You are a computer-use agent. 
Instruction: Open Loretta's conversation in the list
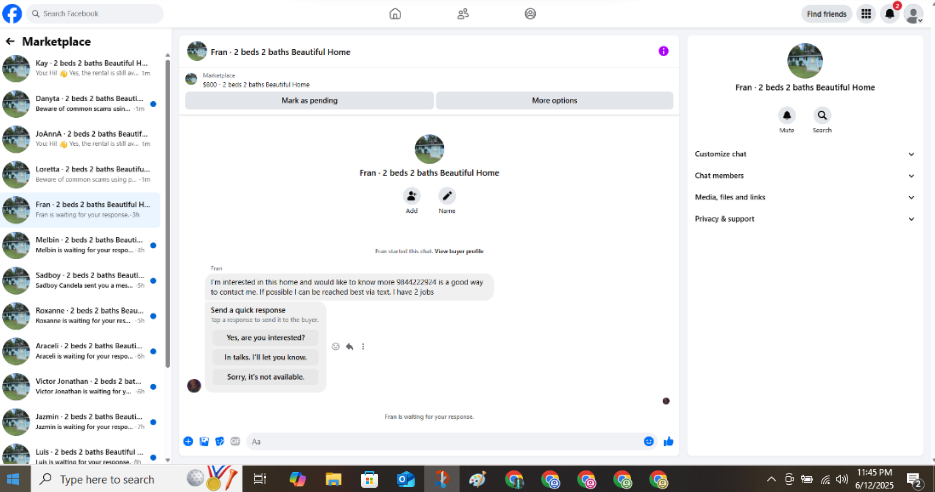pos(81,174)
